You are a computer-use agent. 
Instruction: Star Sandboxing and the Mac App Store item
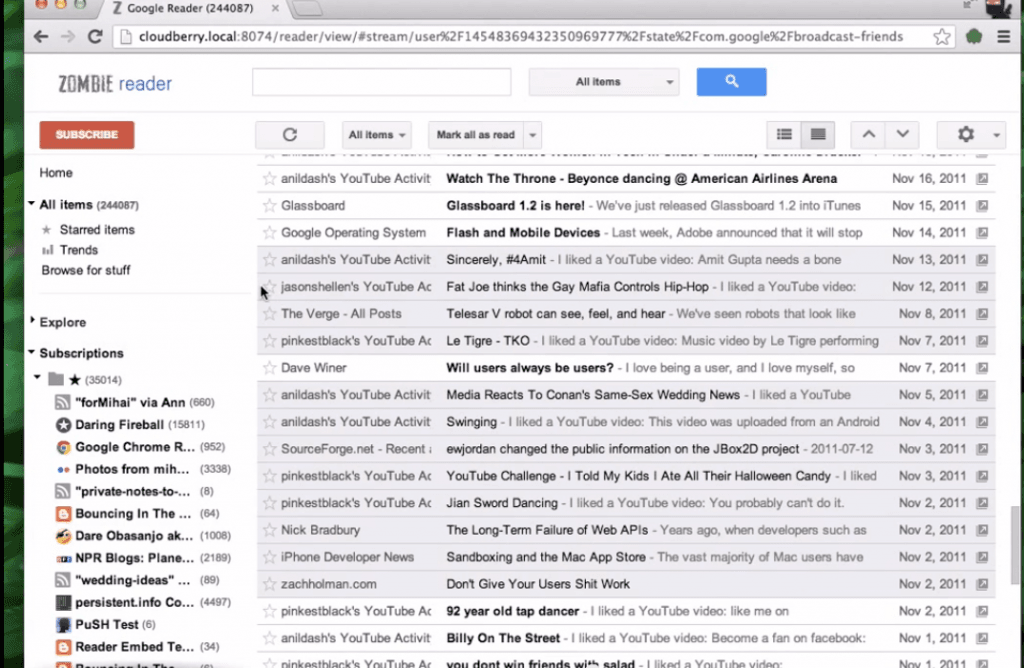(x=269, y=557)
